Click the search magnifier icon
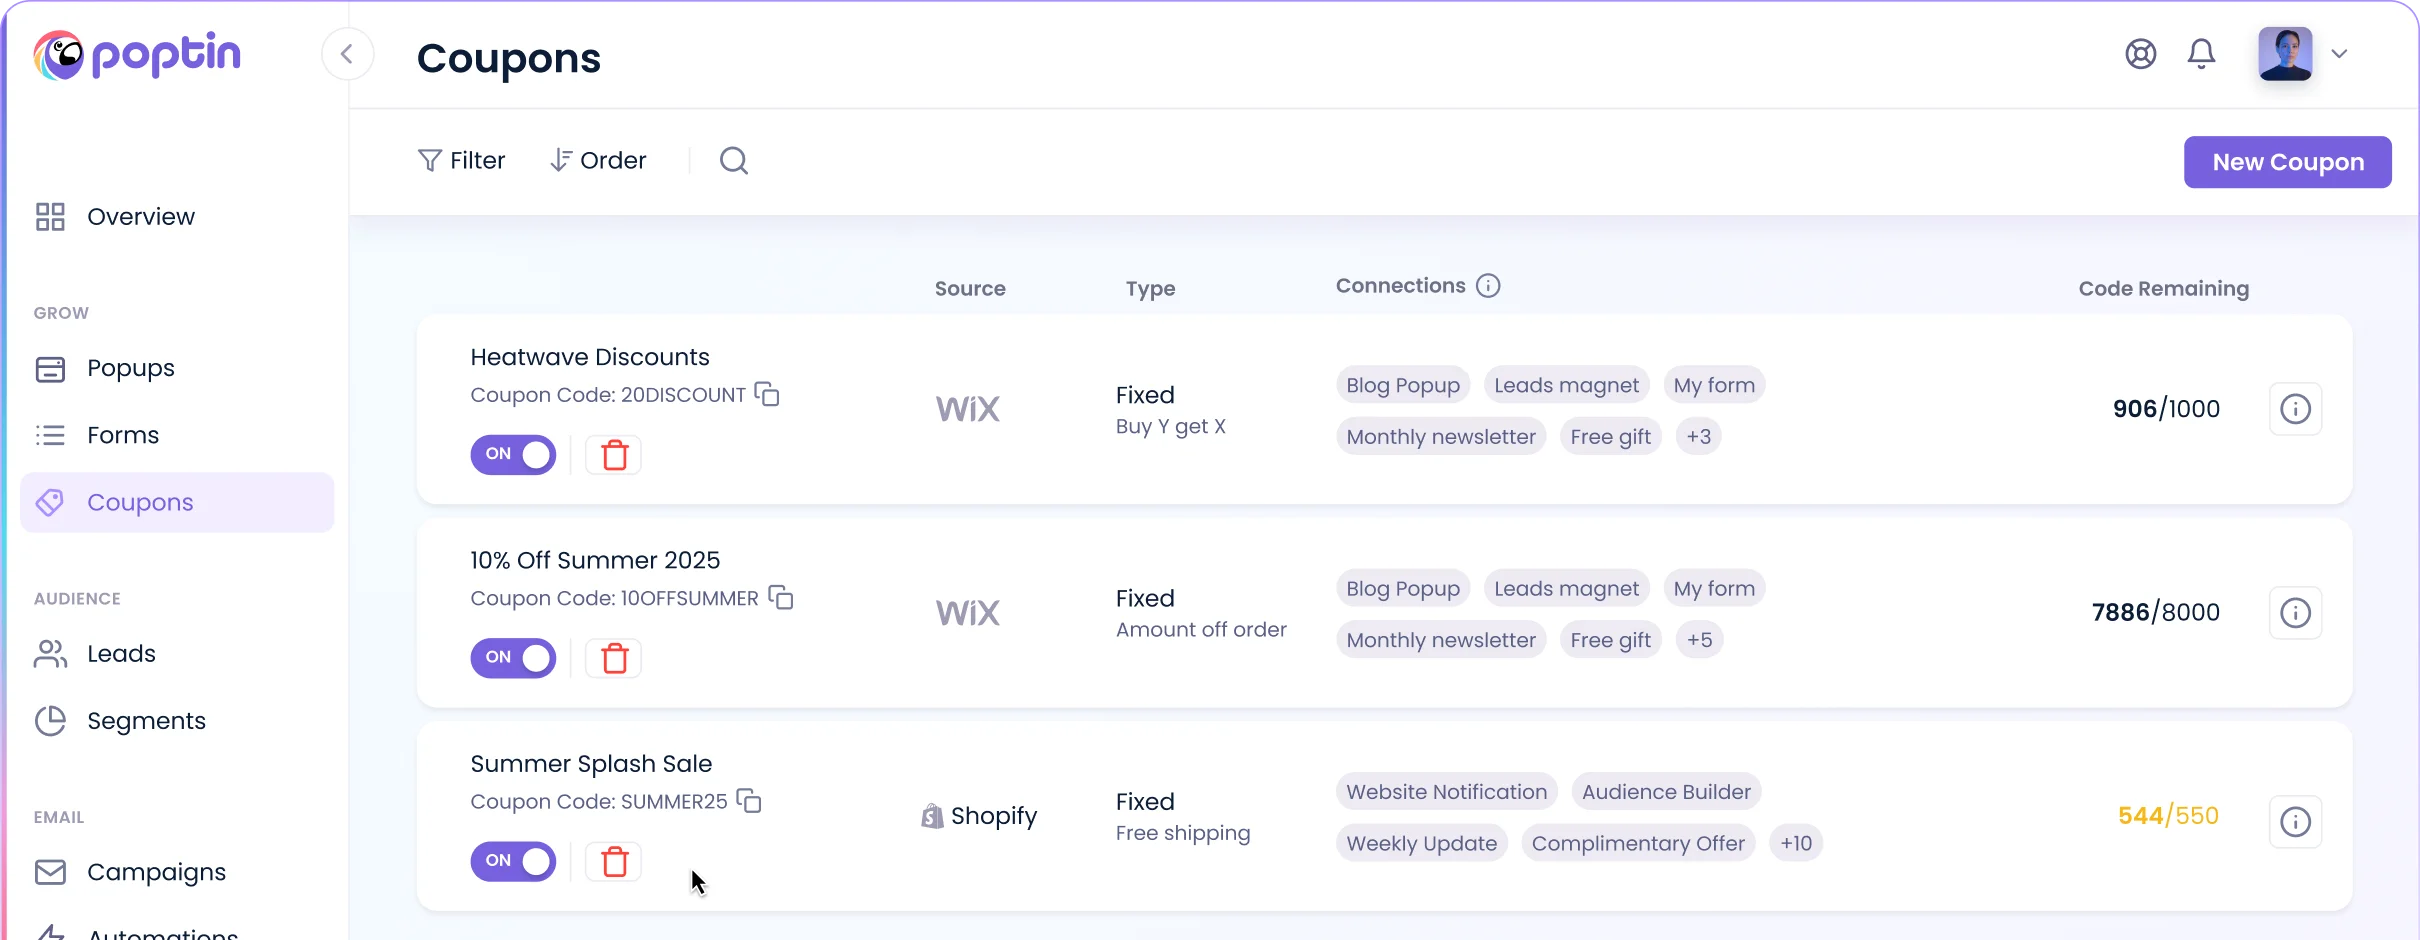Image resolution: width=2420 pixels, height=940 pixels. click(734, 160)
